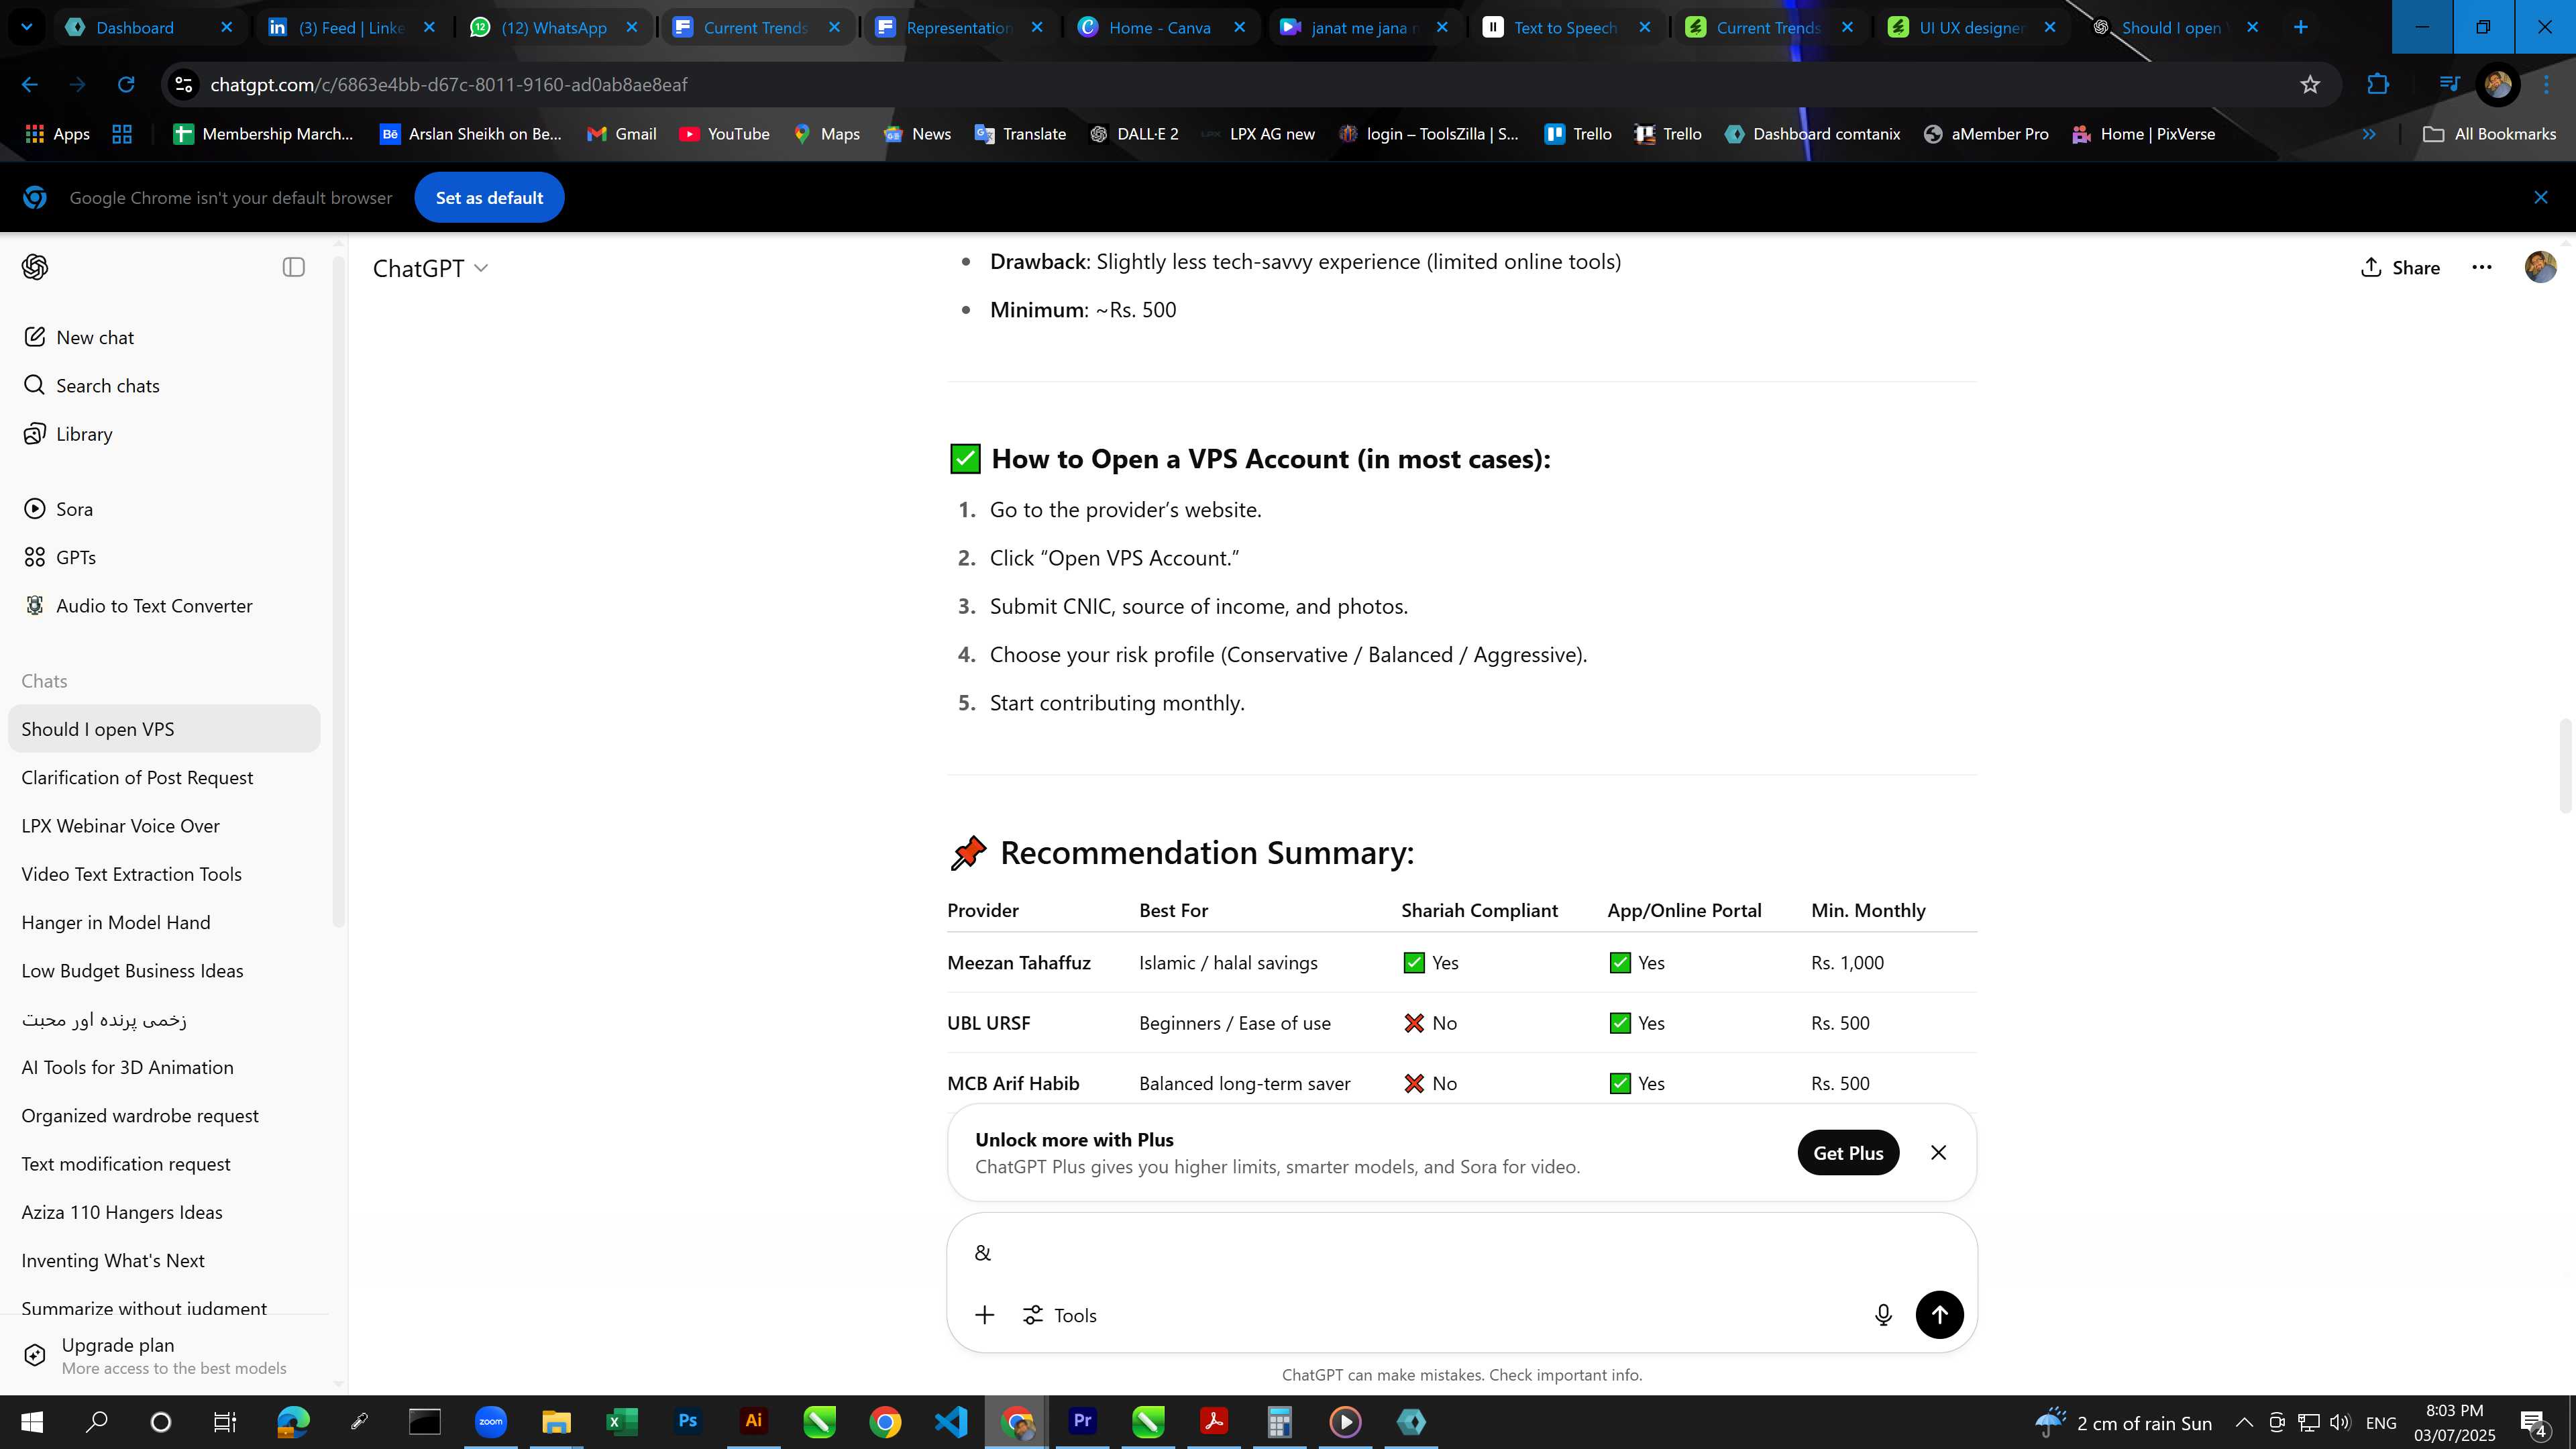
Task: Open the Gmail bookmark
Action: pos(622,134)
